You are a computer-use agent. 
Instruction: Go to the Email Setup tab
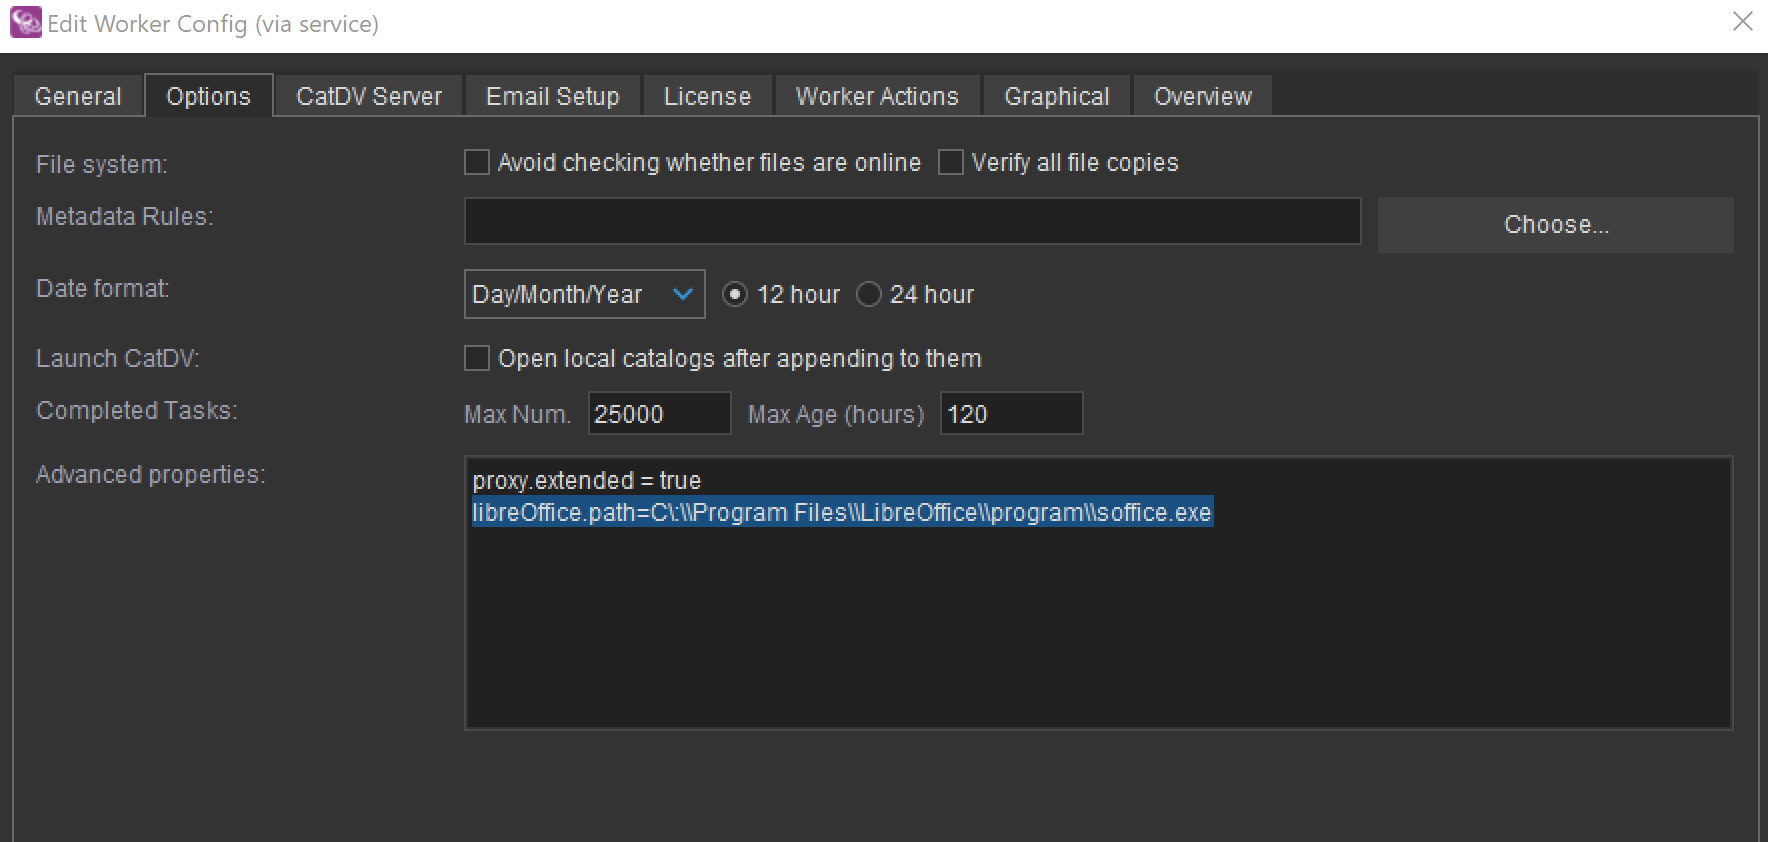pos(553,96)
